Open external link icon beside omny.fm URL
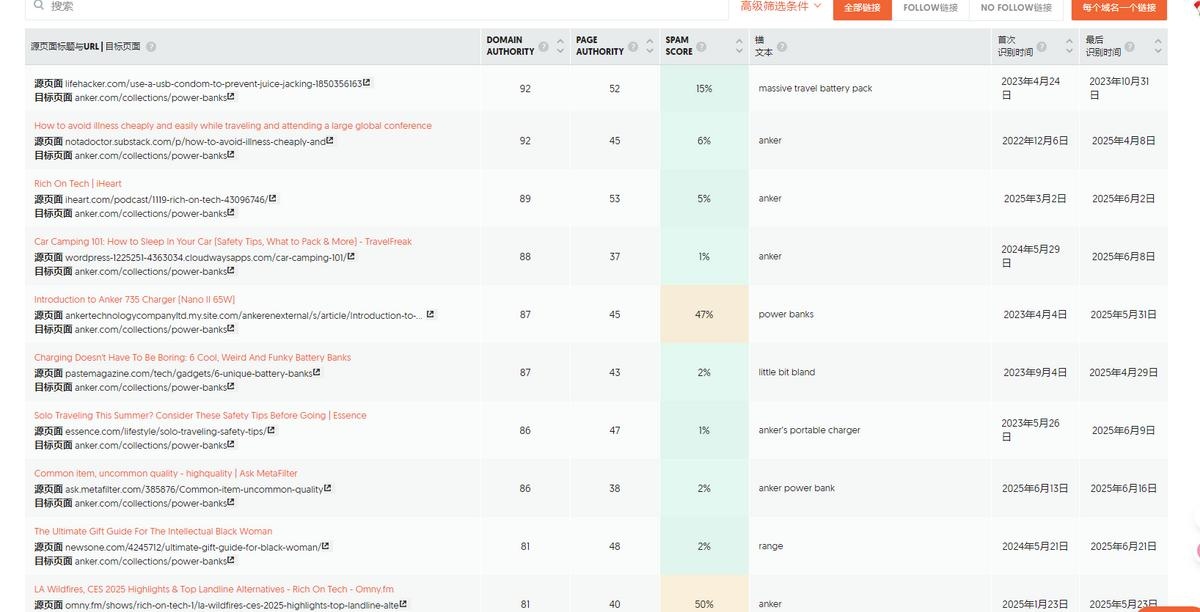Image resolution: width=1200 pixels, height=612 pixels. 403,604
